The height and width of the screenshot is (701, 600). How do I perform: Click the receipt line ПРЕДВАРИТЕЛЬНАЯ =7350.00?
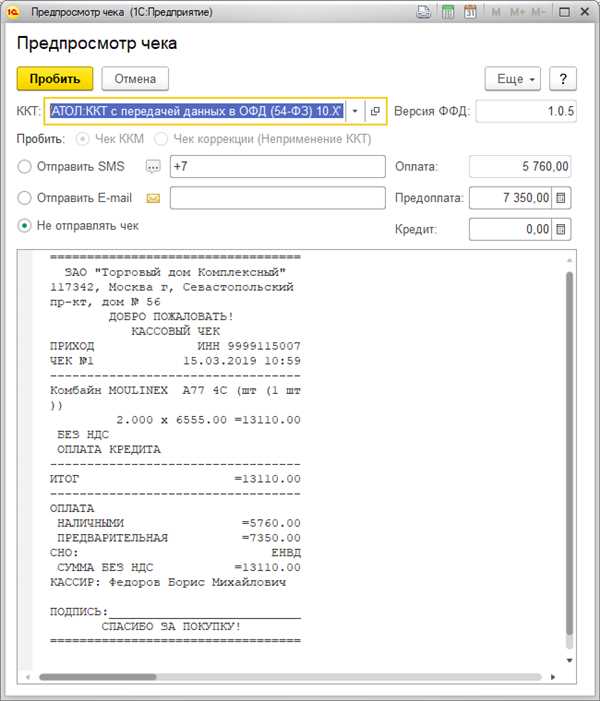tap(179, 538)
